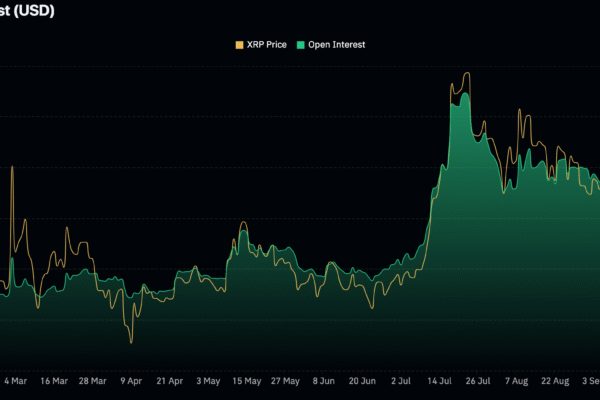The image size is (600, 400).
Task: Click the green Open Interest legend swatch
Action: 298,45
